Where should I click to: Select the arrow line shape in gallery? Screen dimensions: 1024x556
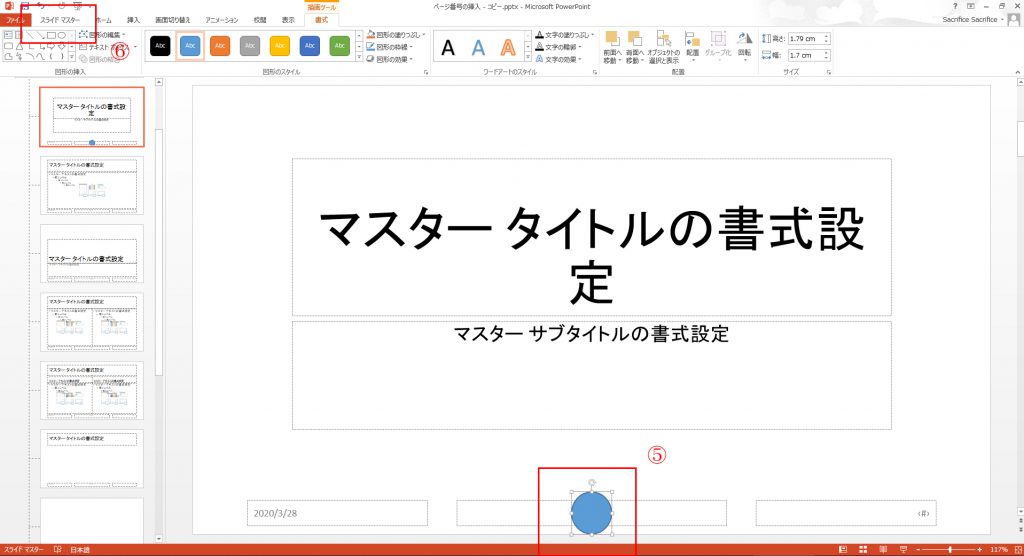click(x=40, y=35)
